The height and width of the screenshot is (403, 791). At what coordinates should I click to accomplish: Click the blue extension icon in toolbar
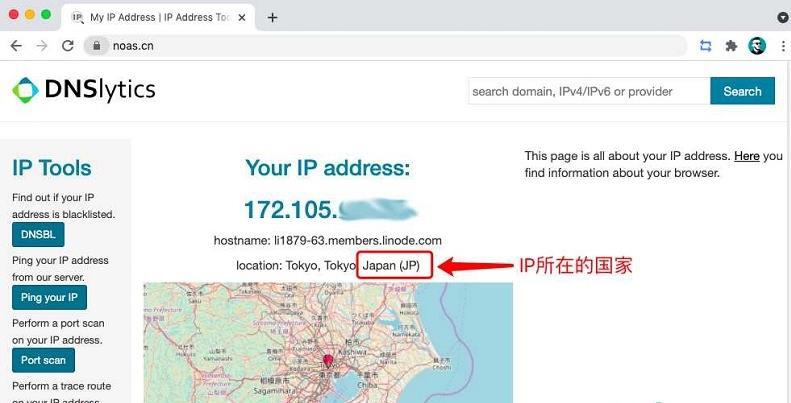(706, 46)
